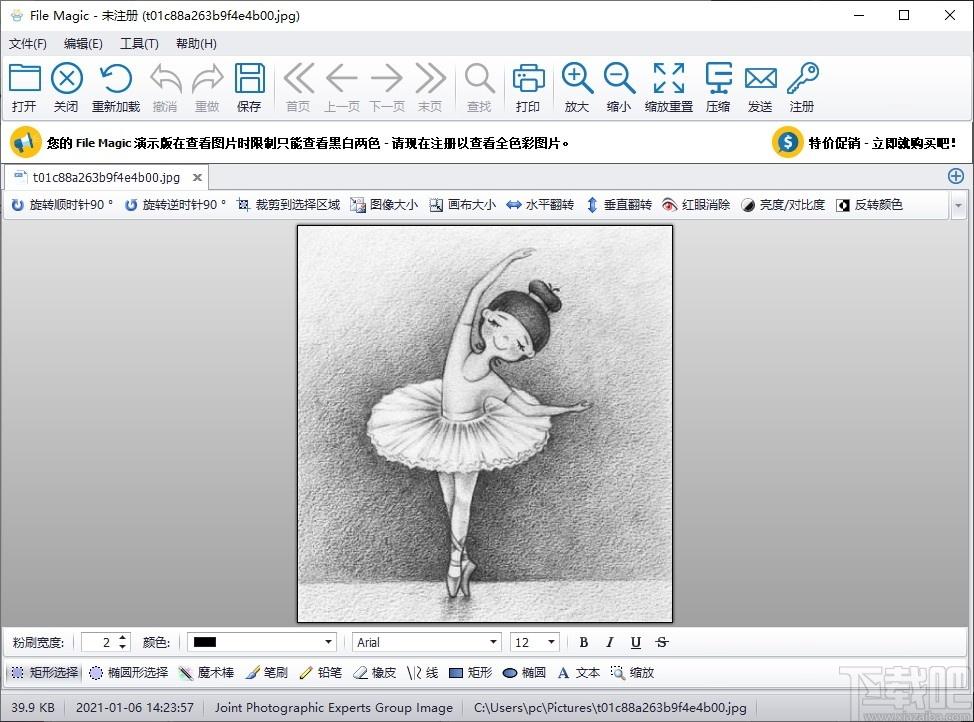Choose the 矩形 rectangle shape tool
This screenshot has height=722, width=974.
(470, 673)
